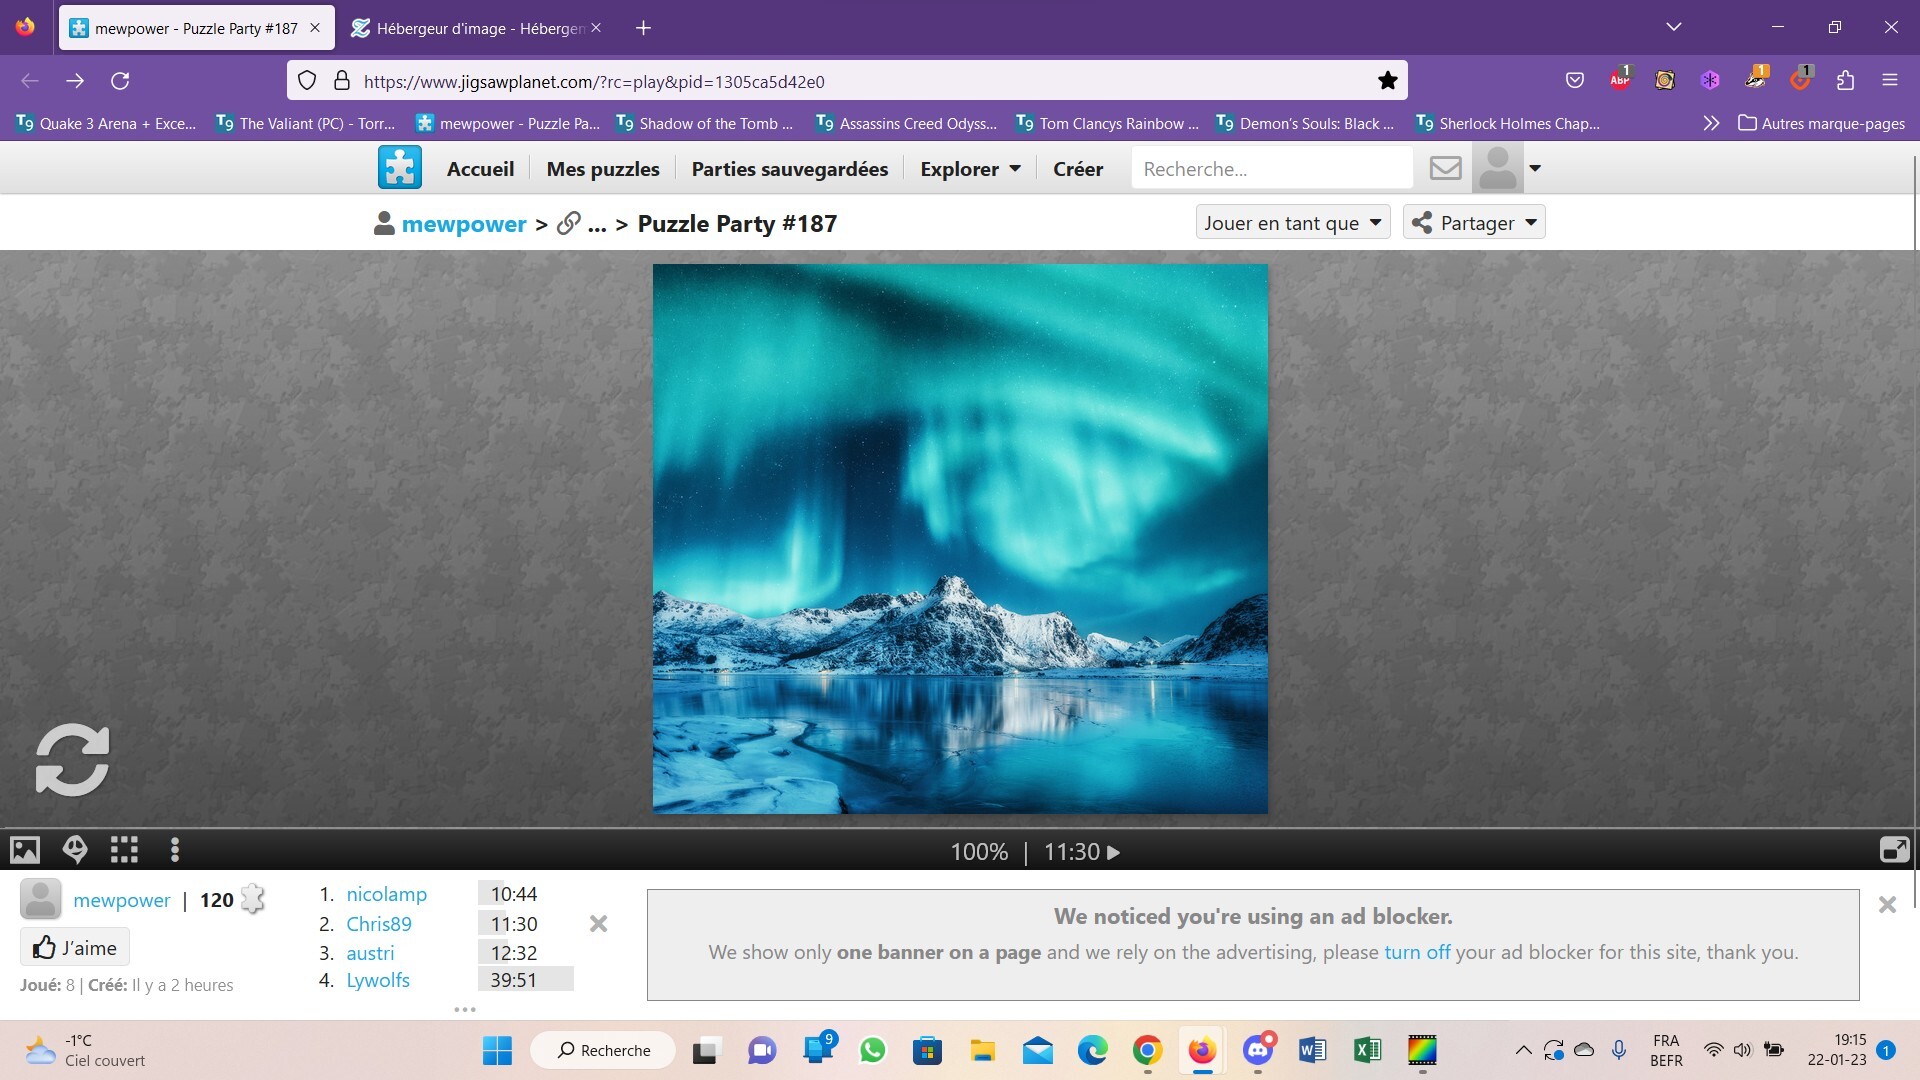Open the Jouer en tant que dropdown
1920x1080 pixels.
(x=1292, y=223)
